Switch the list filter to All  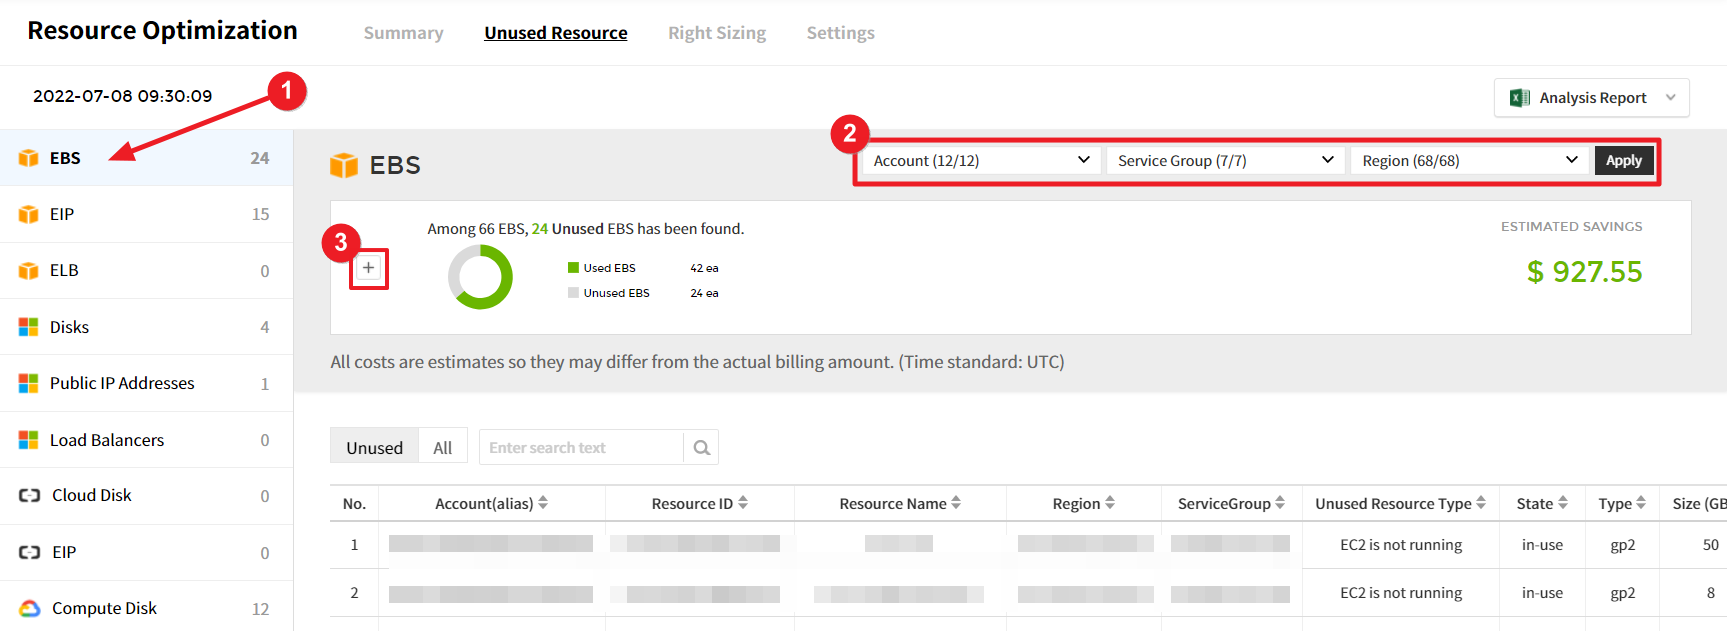(x=442, y=448)
